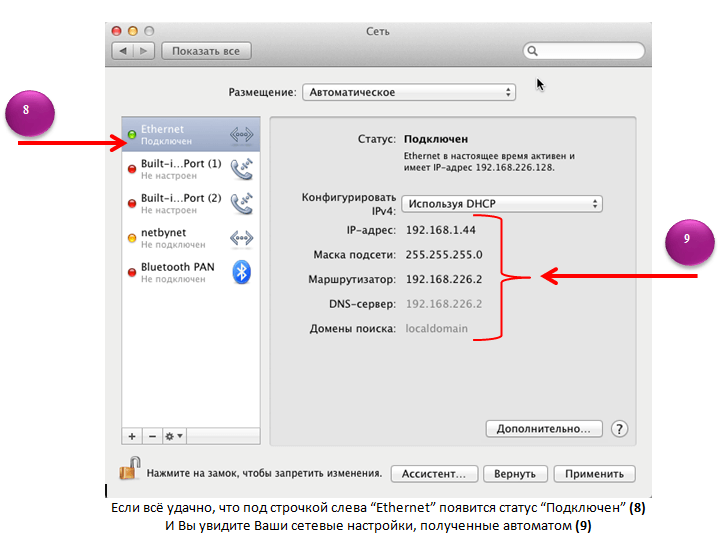Remove selected service with minus button
The image size is (728, 545).
(151, 437)
